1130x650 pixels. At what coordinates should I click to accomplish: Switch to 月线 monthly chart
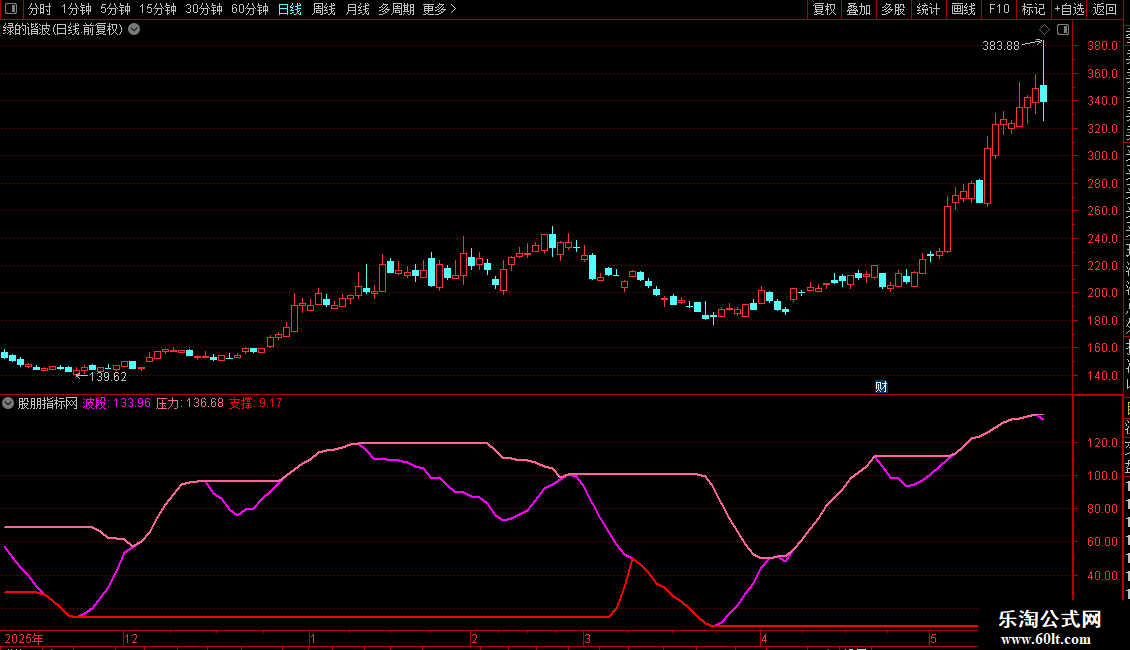357,9
